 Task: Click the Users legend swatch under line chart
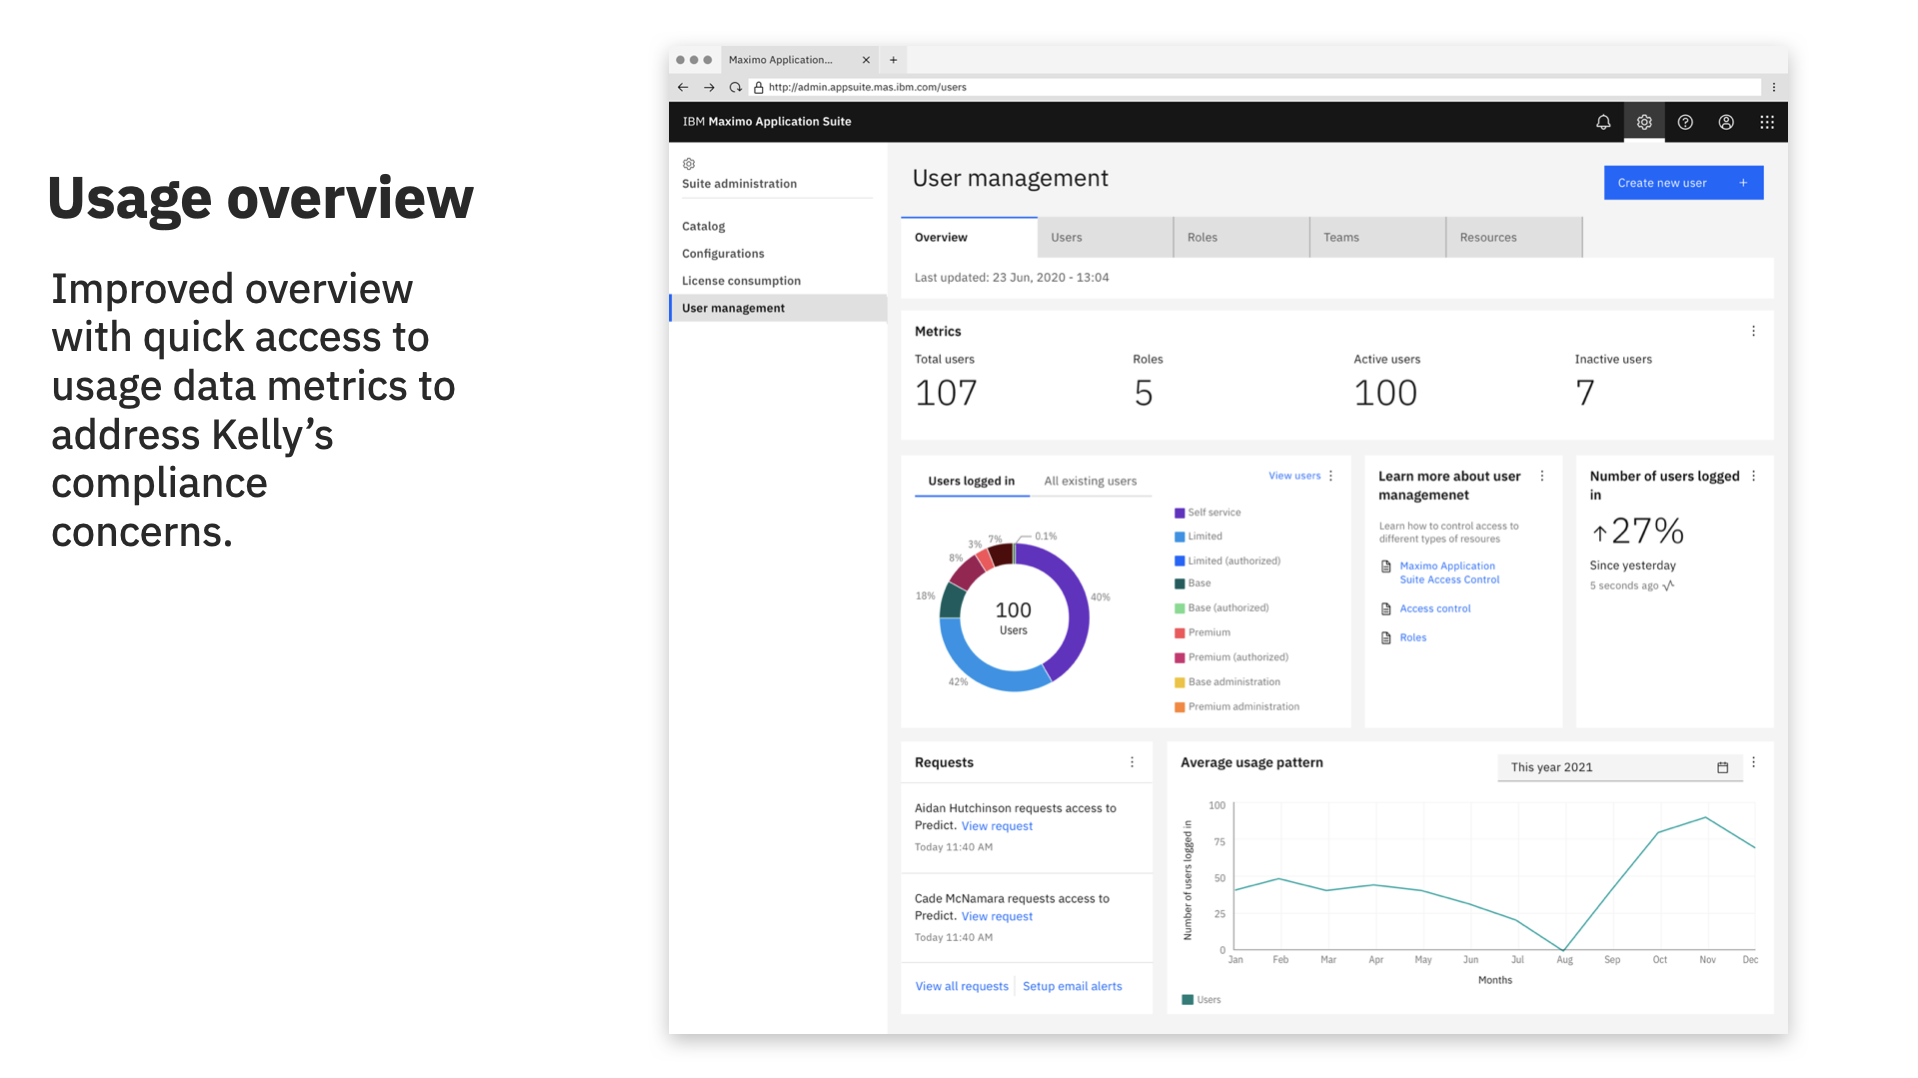(x=1187, y=1000)
